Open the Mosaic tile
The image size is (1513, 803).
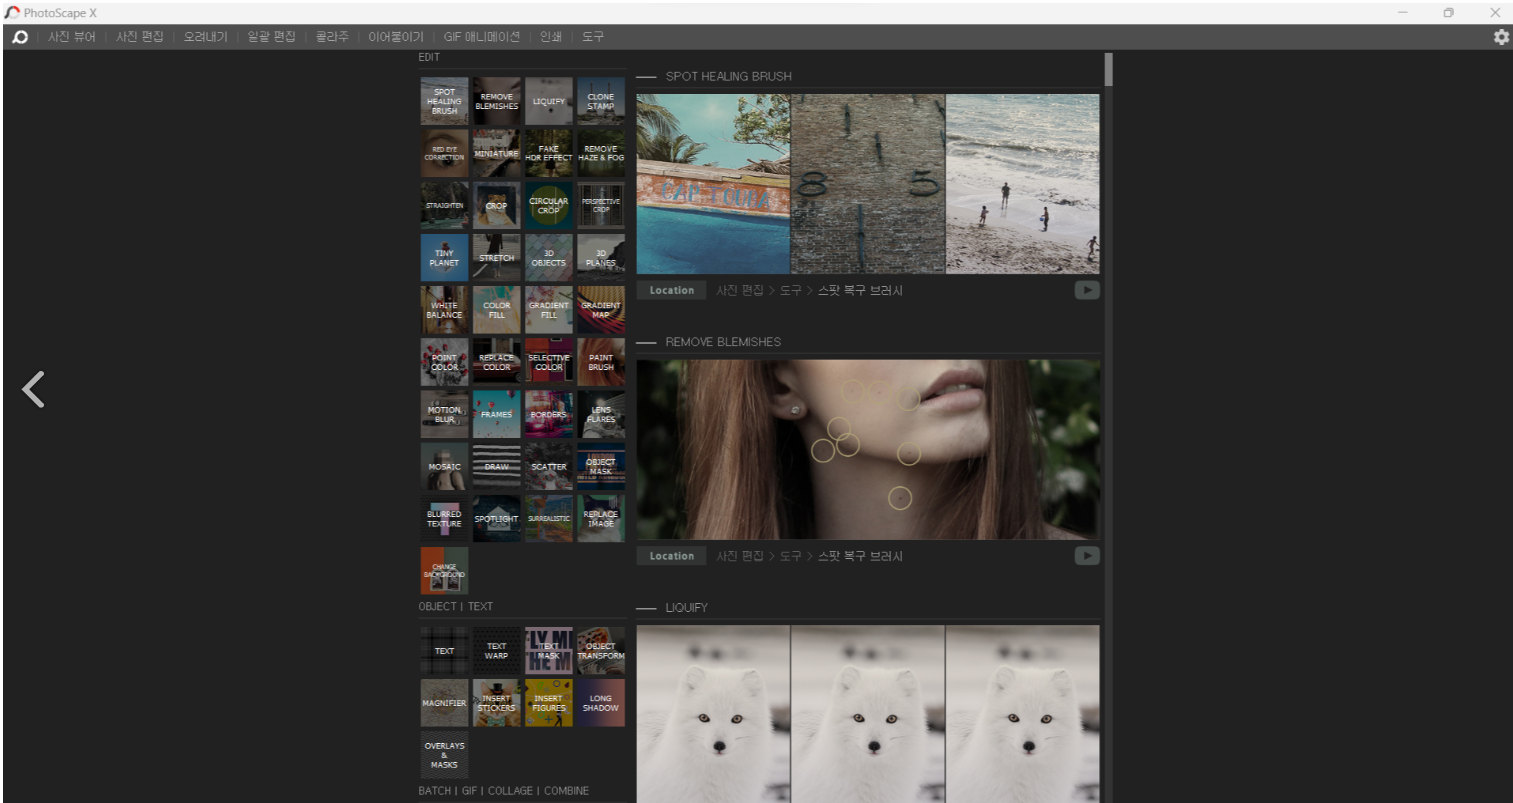point(444,467)
